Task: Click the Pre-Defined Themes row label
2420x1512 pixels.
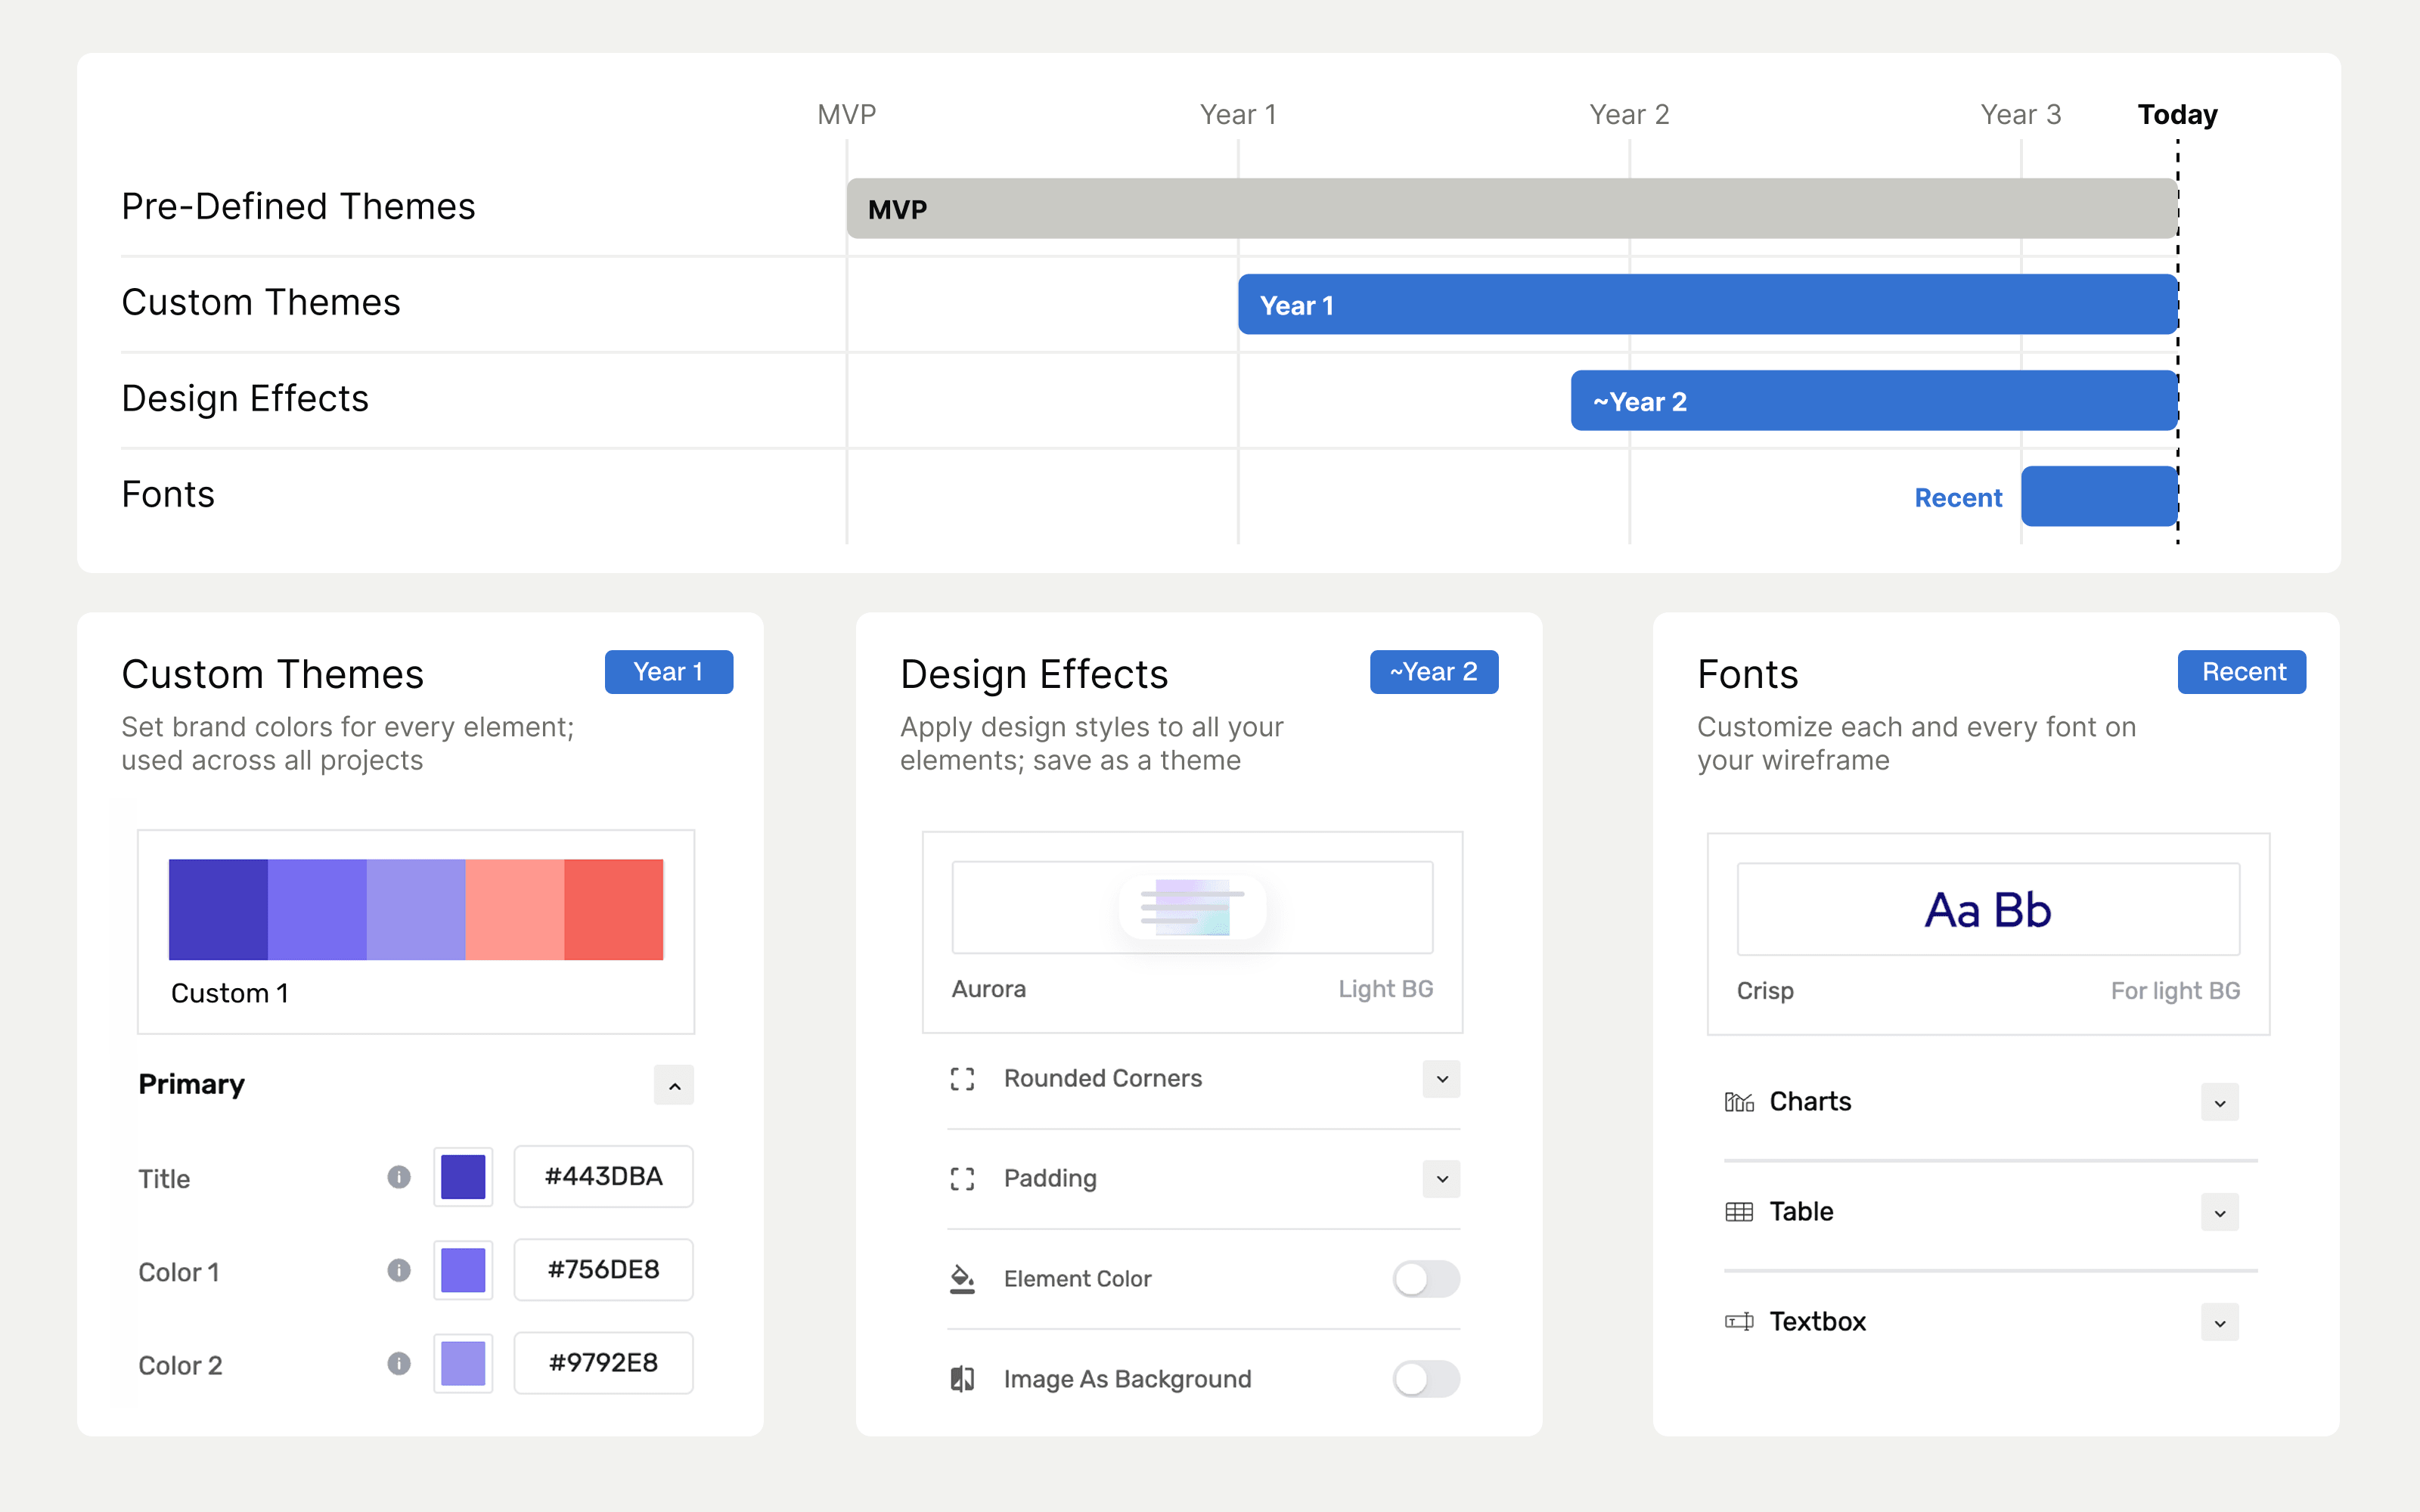Action: [298, 207]
